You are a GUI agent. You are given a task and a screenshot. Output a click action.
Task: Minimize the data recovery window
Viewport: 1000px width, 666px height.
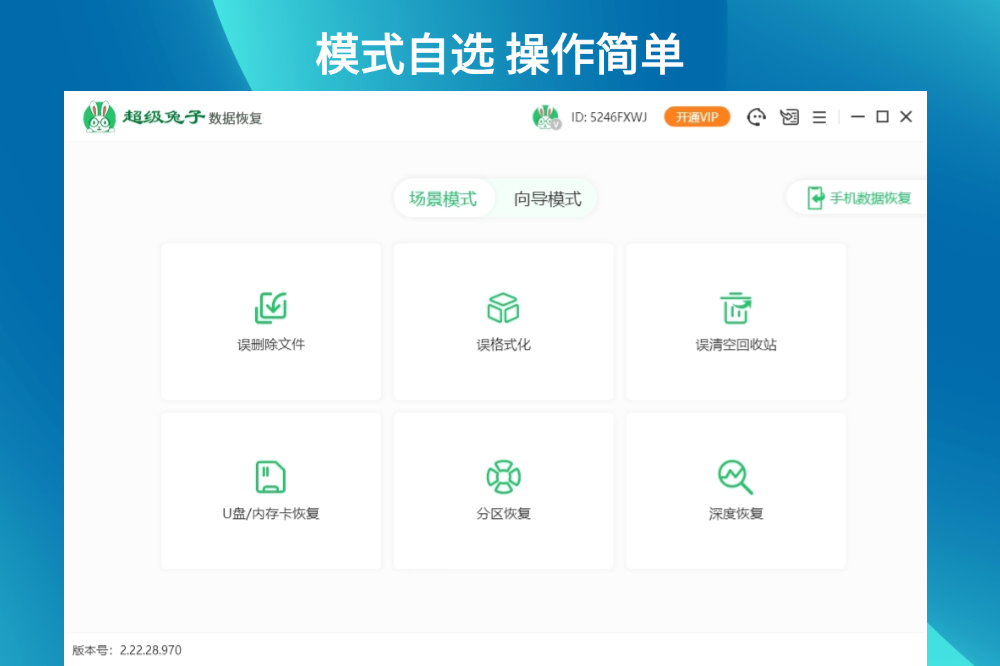(x=857, y=117)
